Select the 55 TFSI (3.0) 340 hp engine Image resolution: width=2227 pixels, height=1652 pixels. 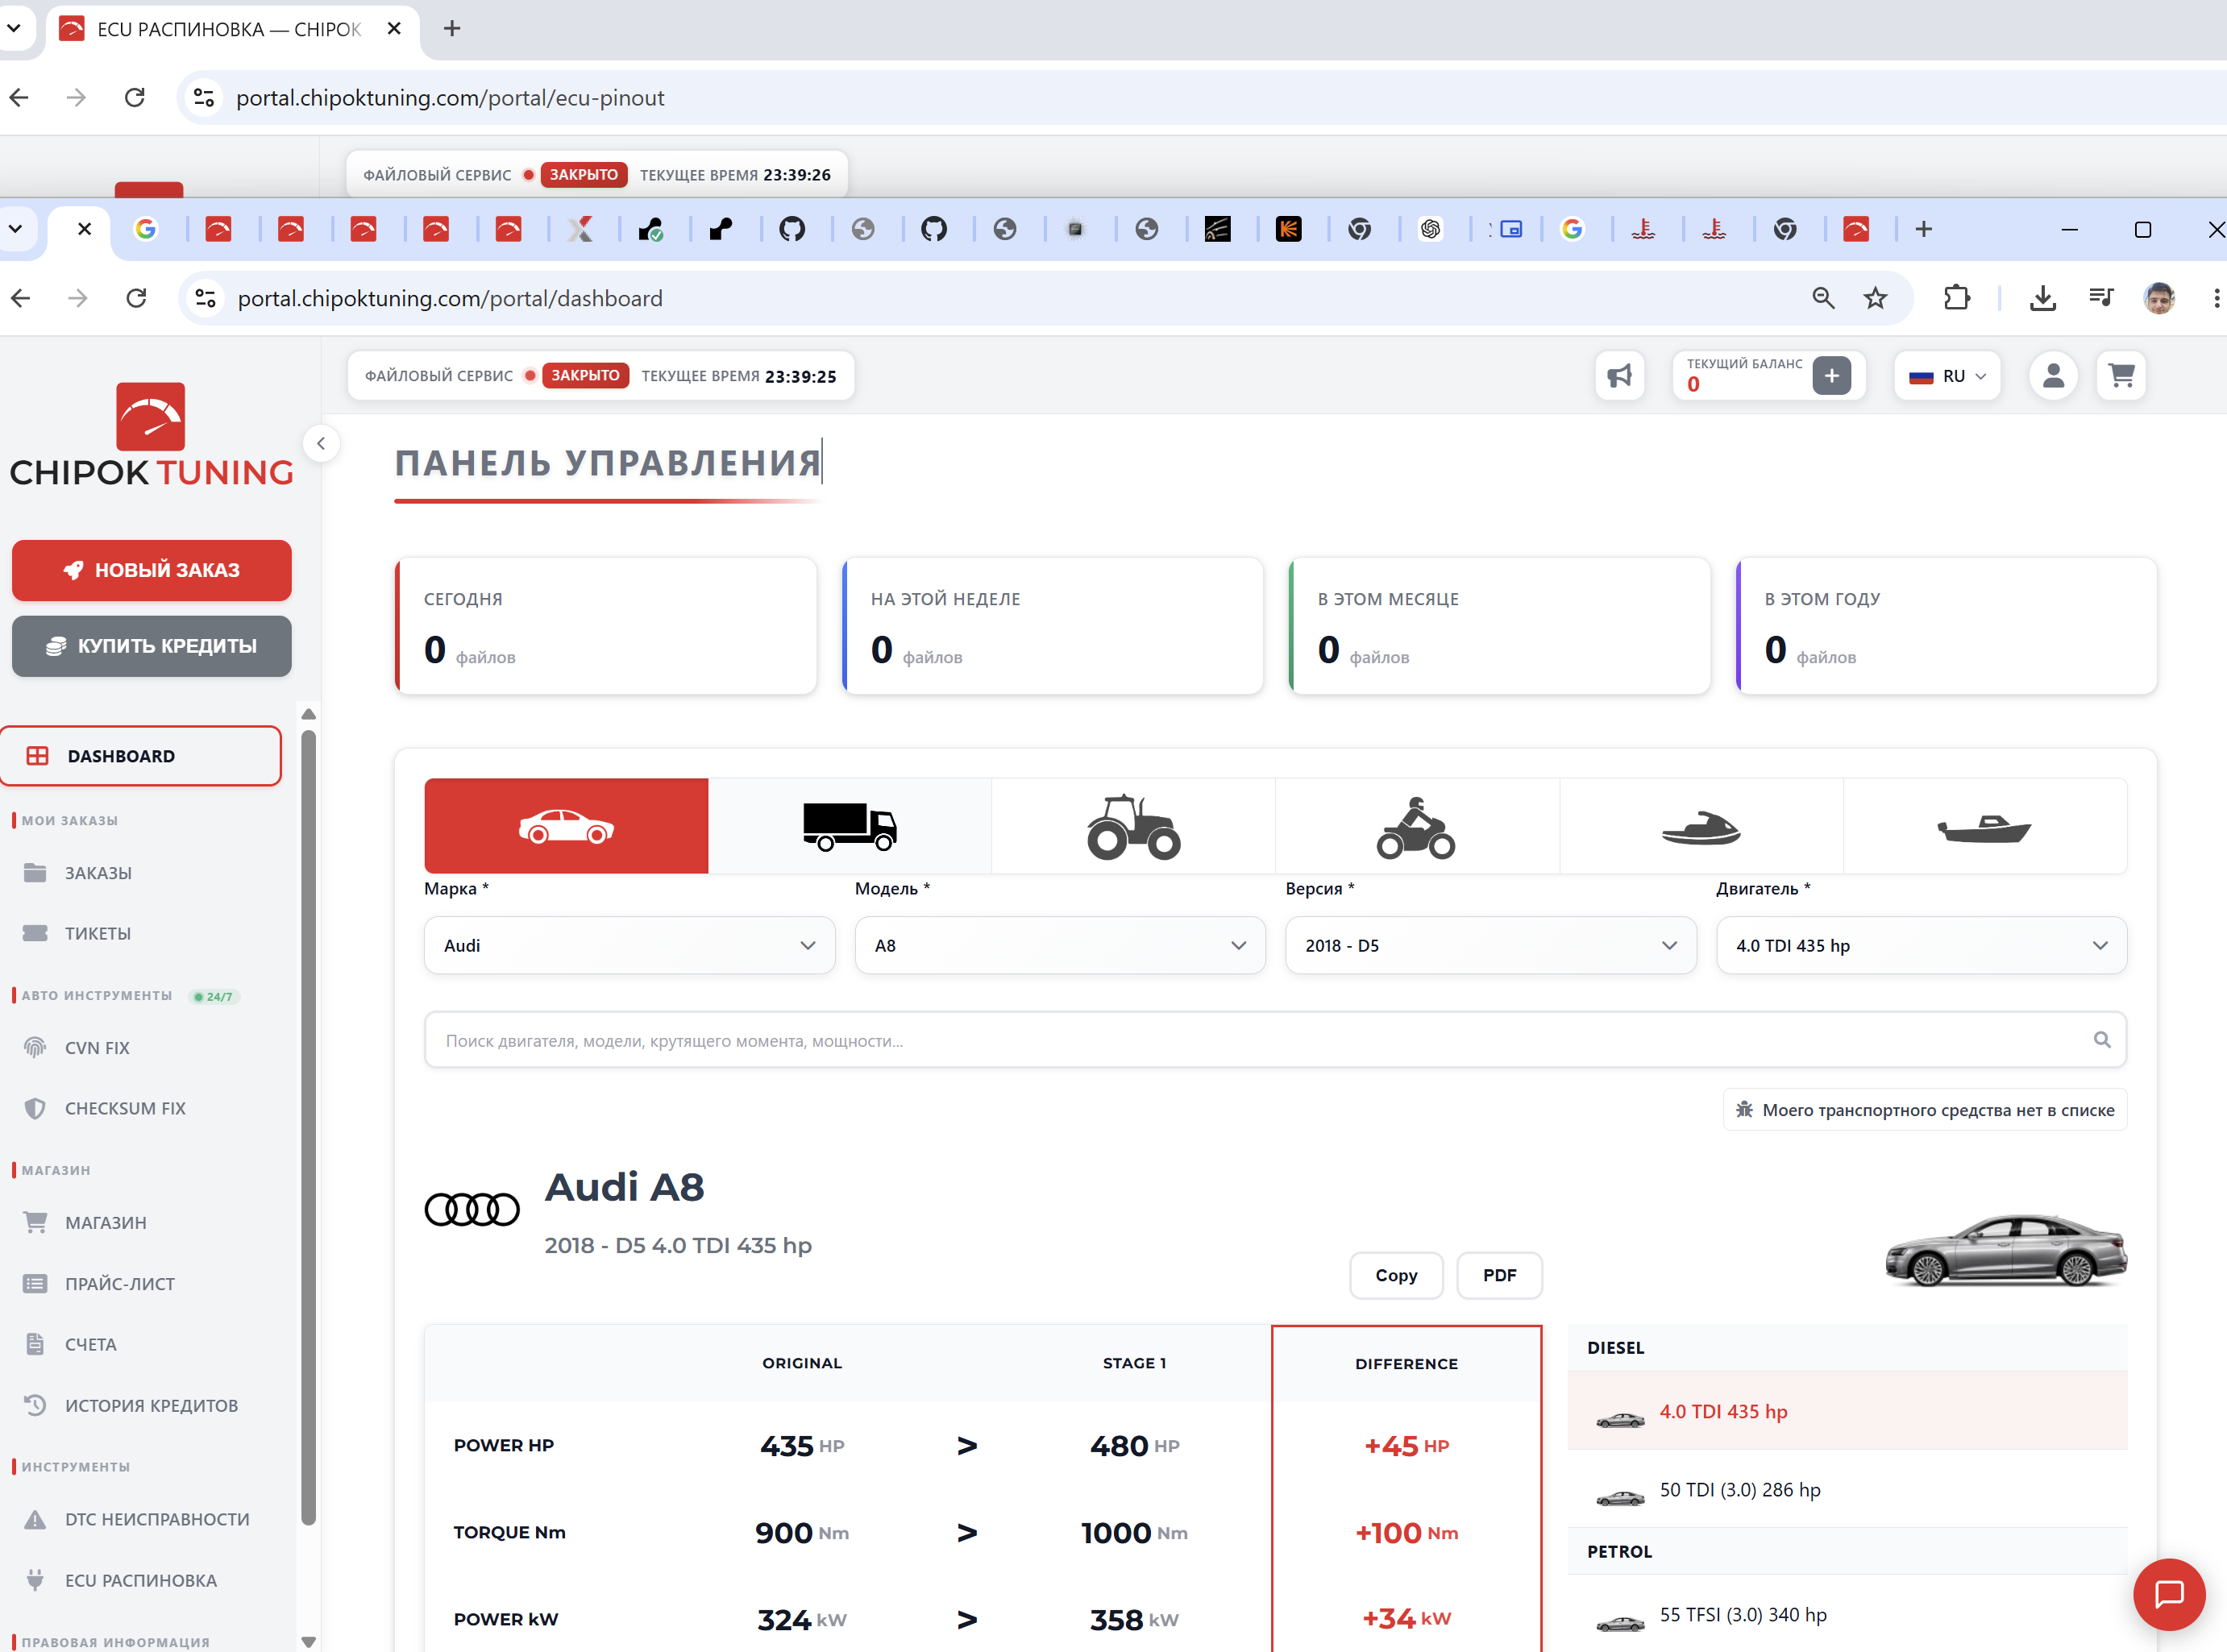pos(1847,1614)
